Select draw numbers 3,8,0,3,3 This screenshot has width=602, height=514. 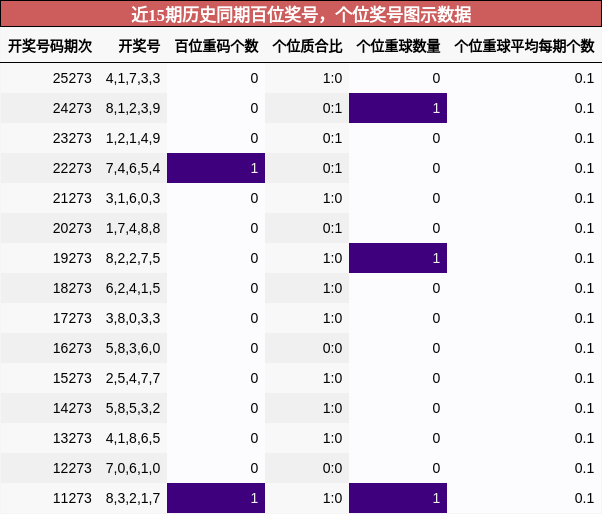[133, 318]
